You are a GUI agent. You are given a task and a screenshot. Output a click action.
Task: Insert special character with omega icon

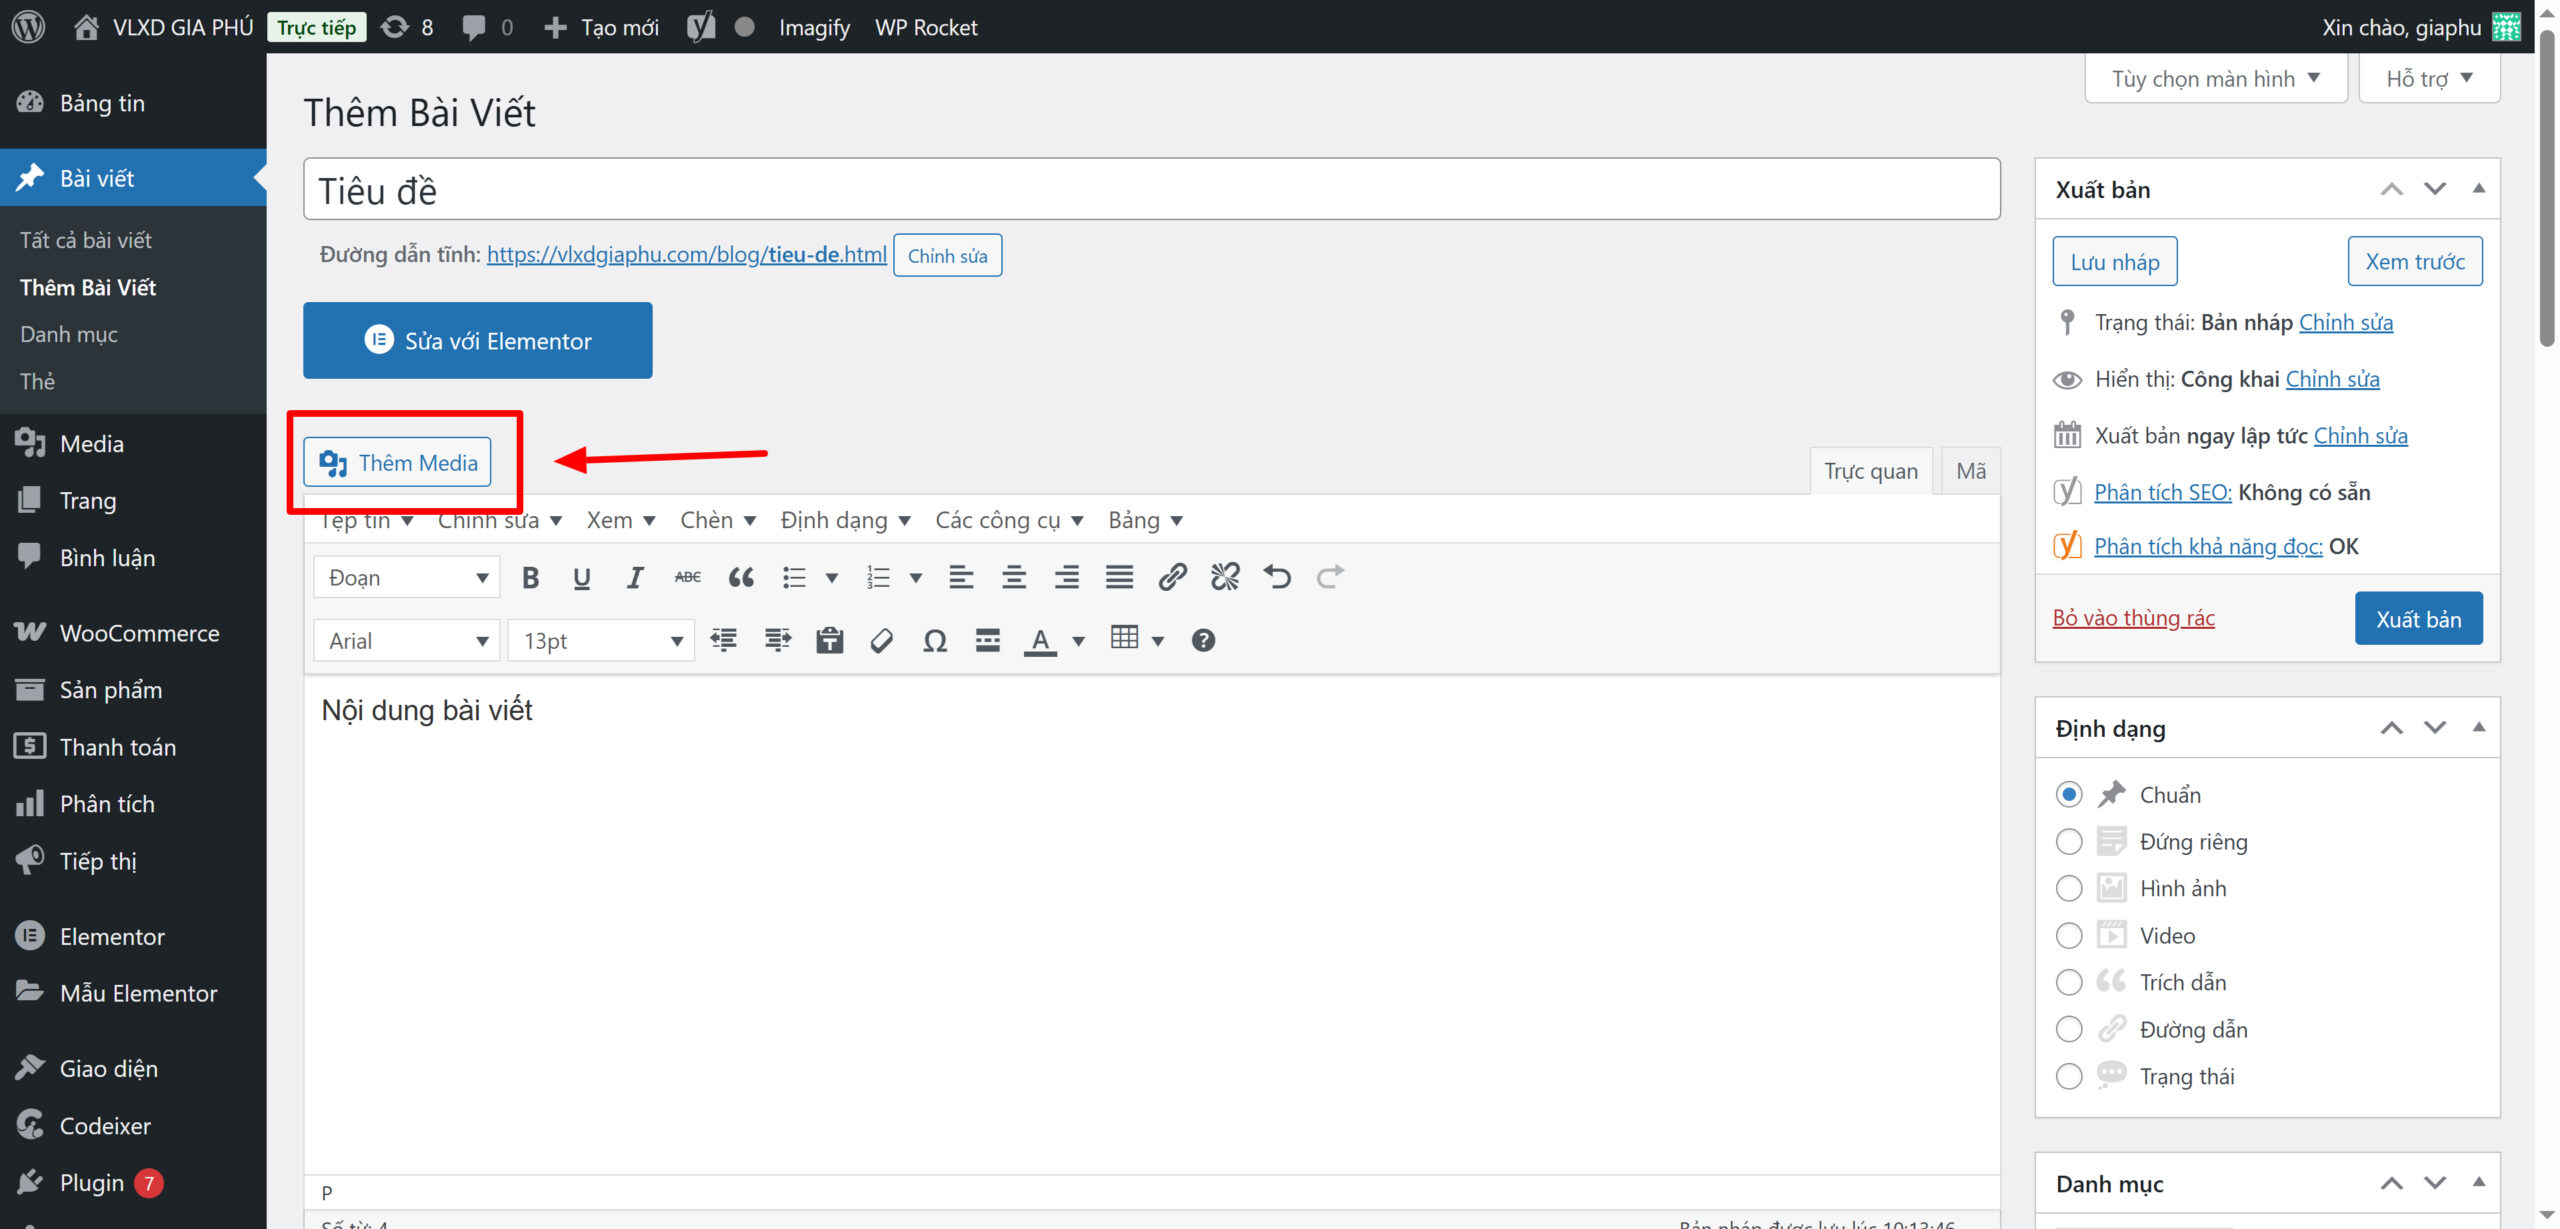point(935,641)
